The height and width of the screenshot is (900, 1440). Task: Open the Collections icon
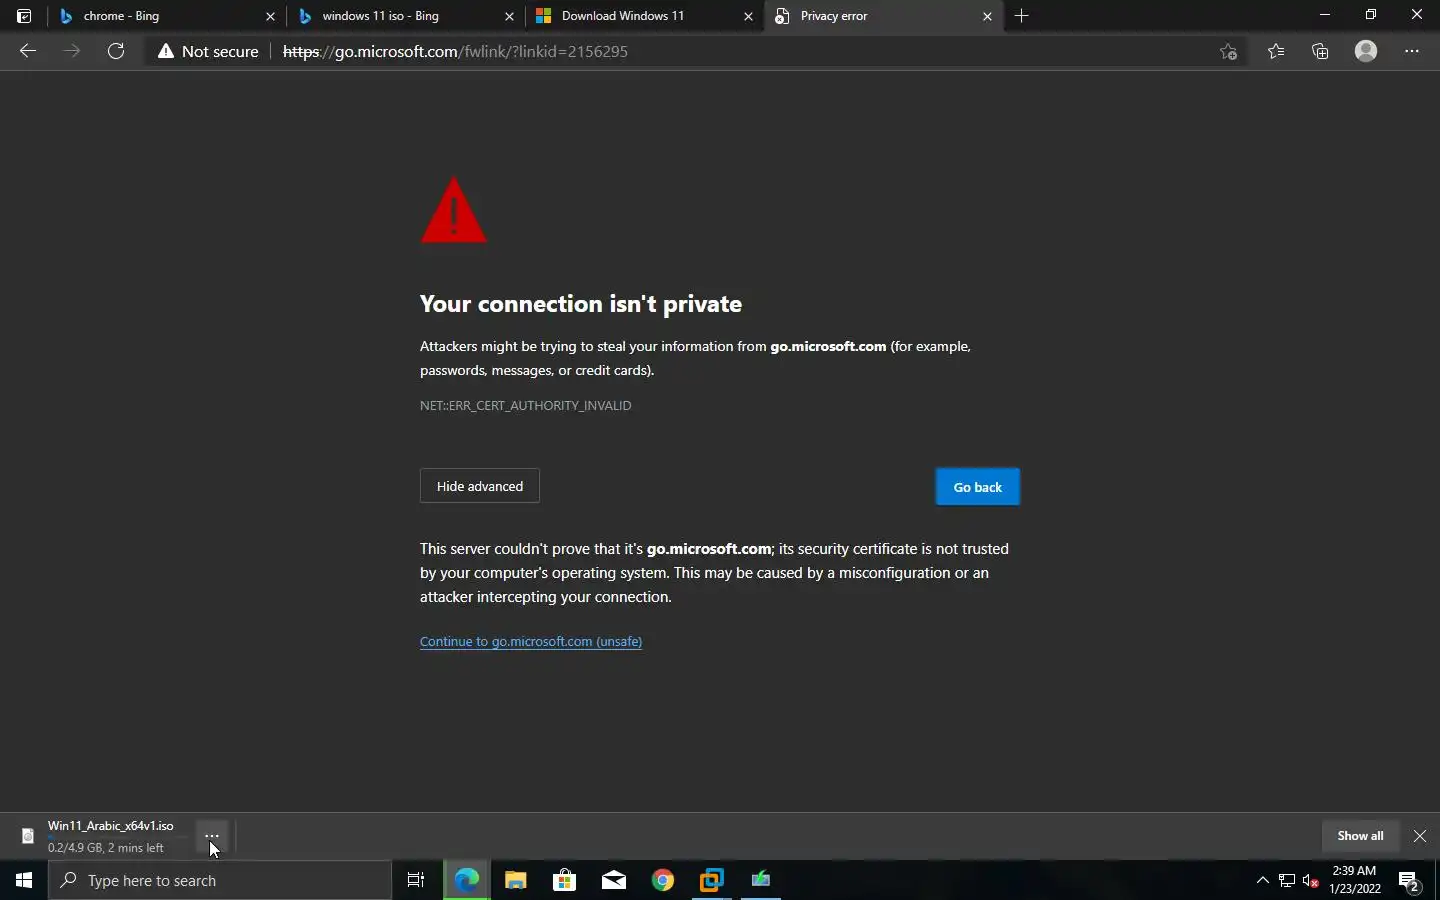[1321, 51]
